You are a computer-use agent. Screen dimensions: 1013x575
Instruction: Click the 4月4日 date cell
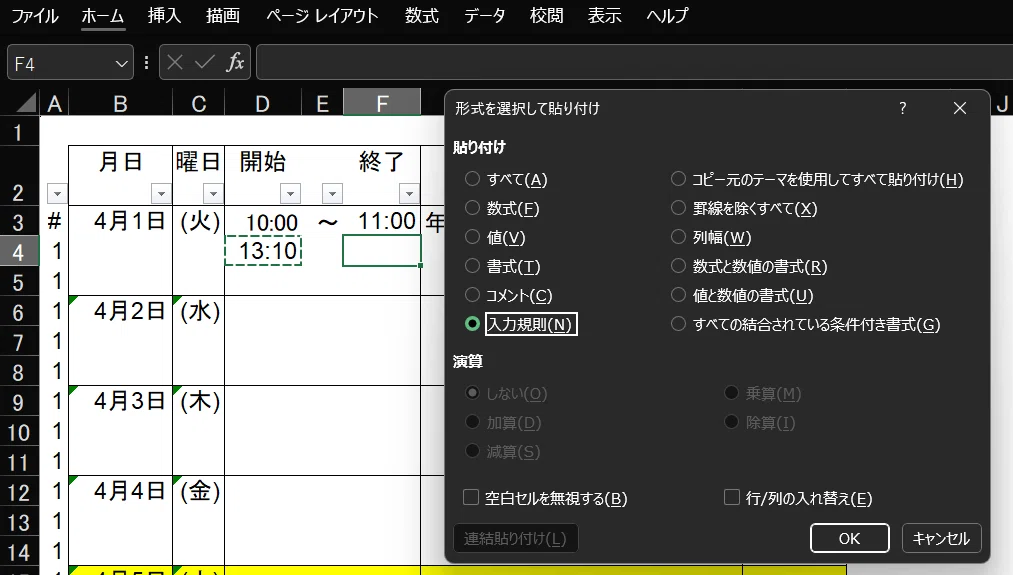120,491
